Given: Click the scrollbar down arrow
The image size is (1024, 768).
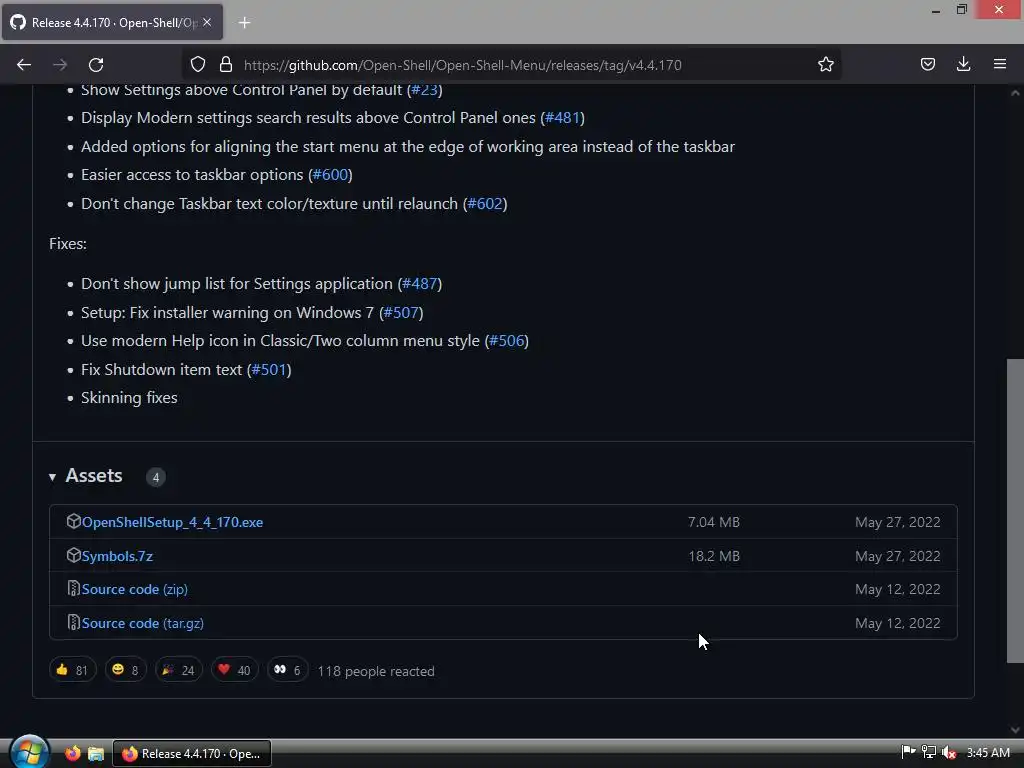Looking at the screenshot, I should (x=1015, y=730).
